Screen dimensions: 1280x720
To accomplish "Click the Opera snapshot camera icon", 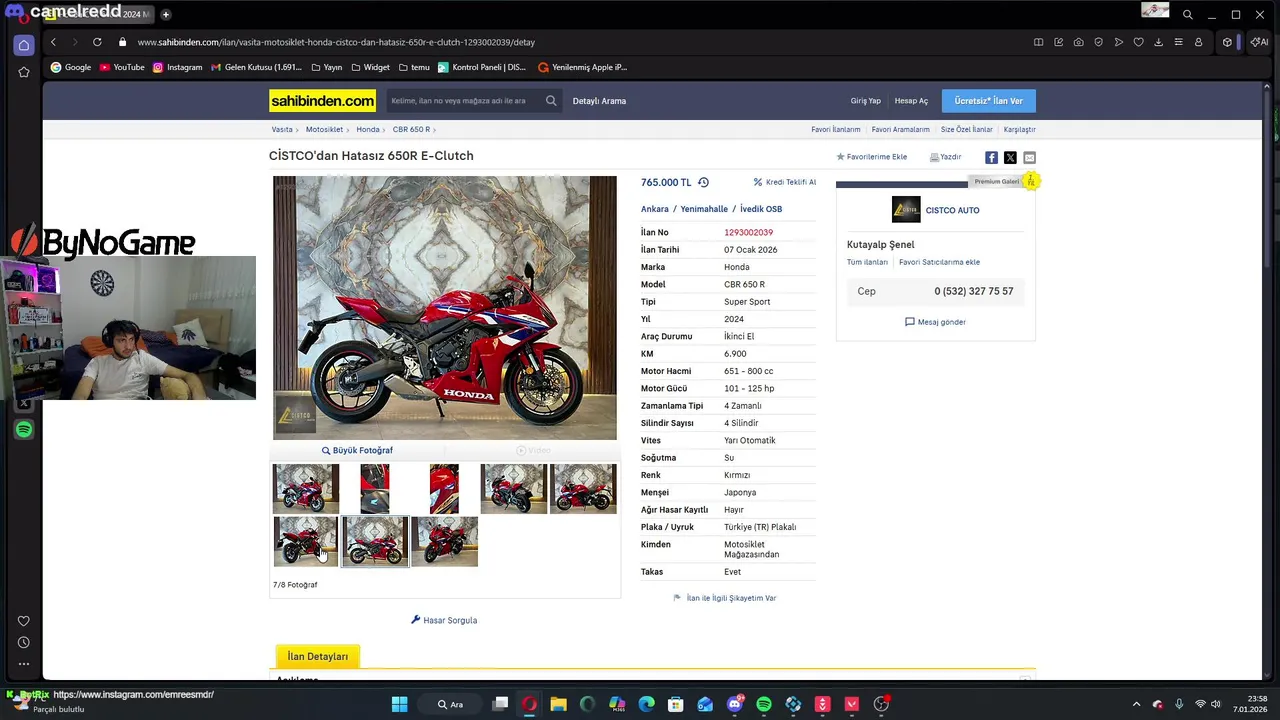I will 1078,42.
